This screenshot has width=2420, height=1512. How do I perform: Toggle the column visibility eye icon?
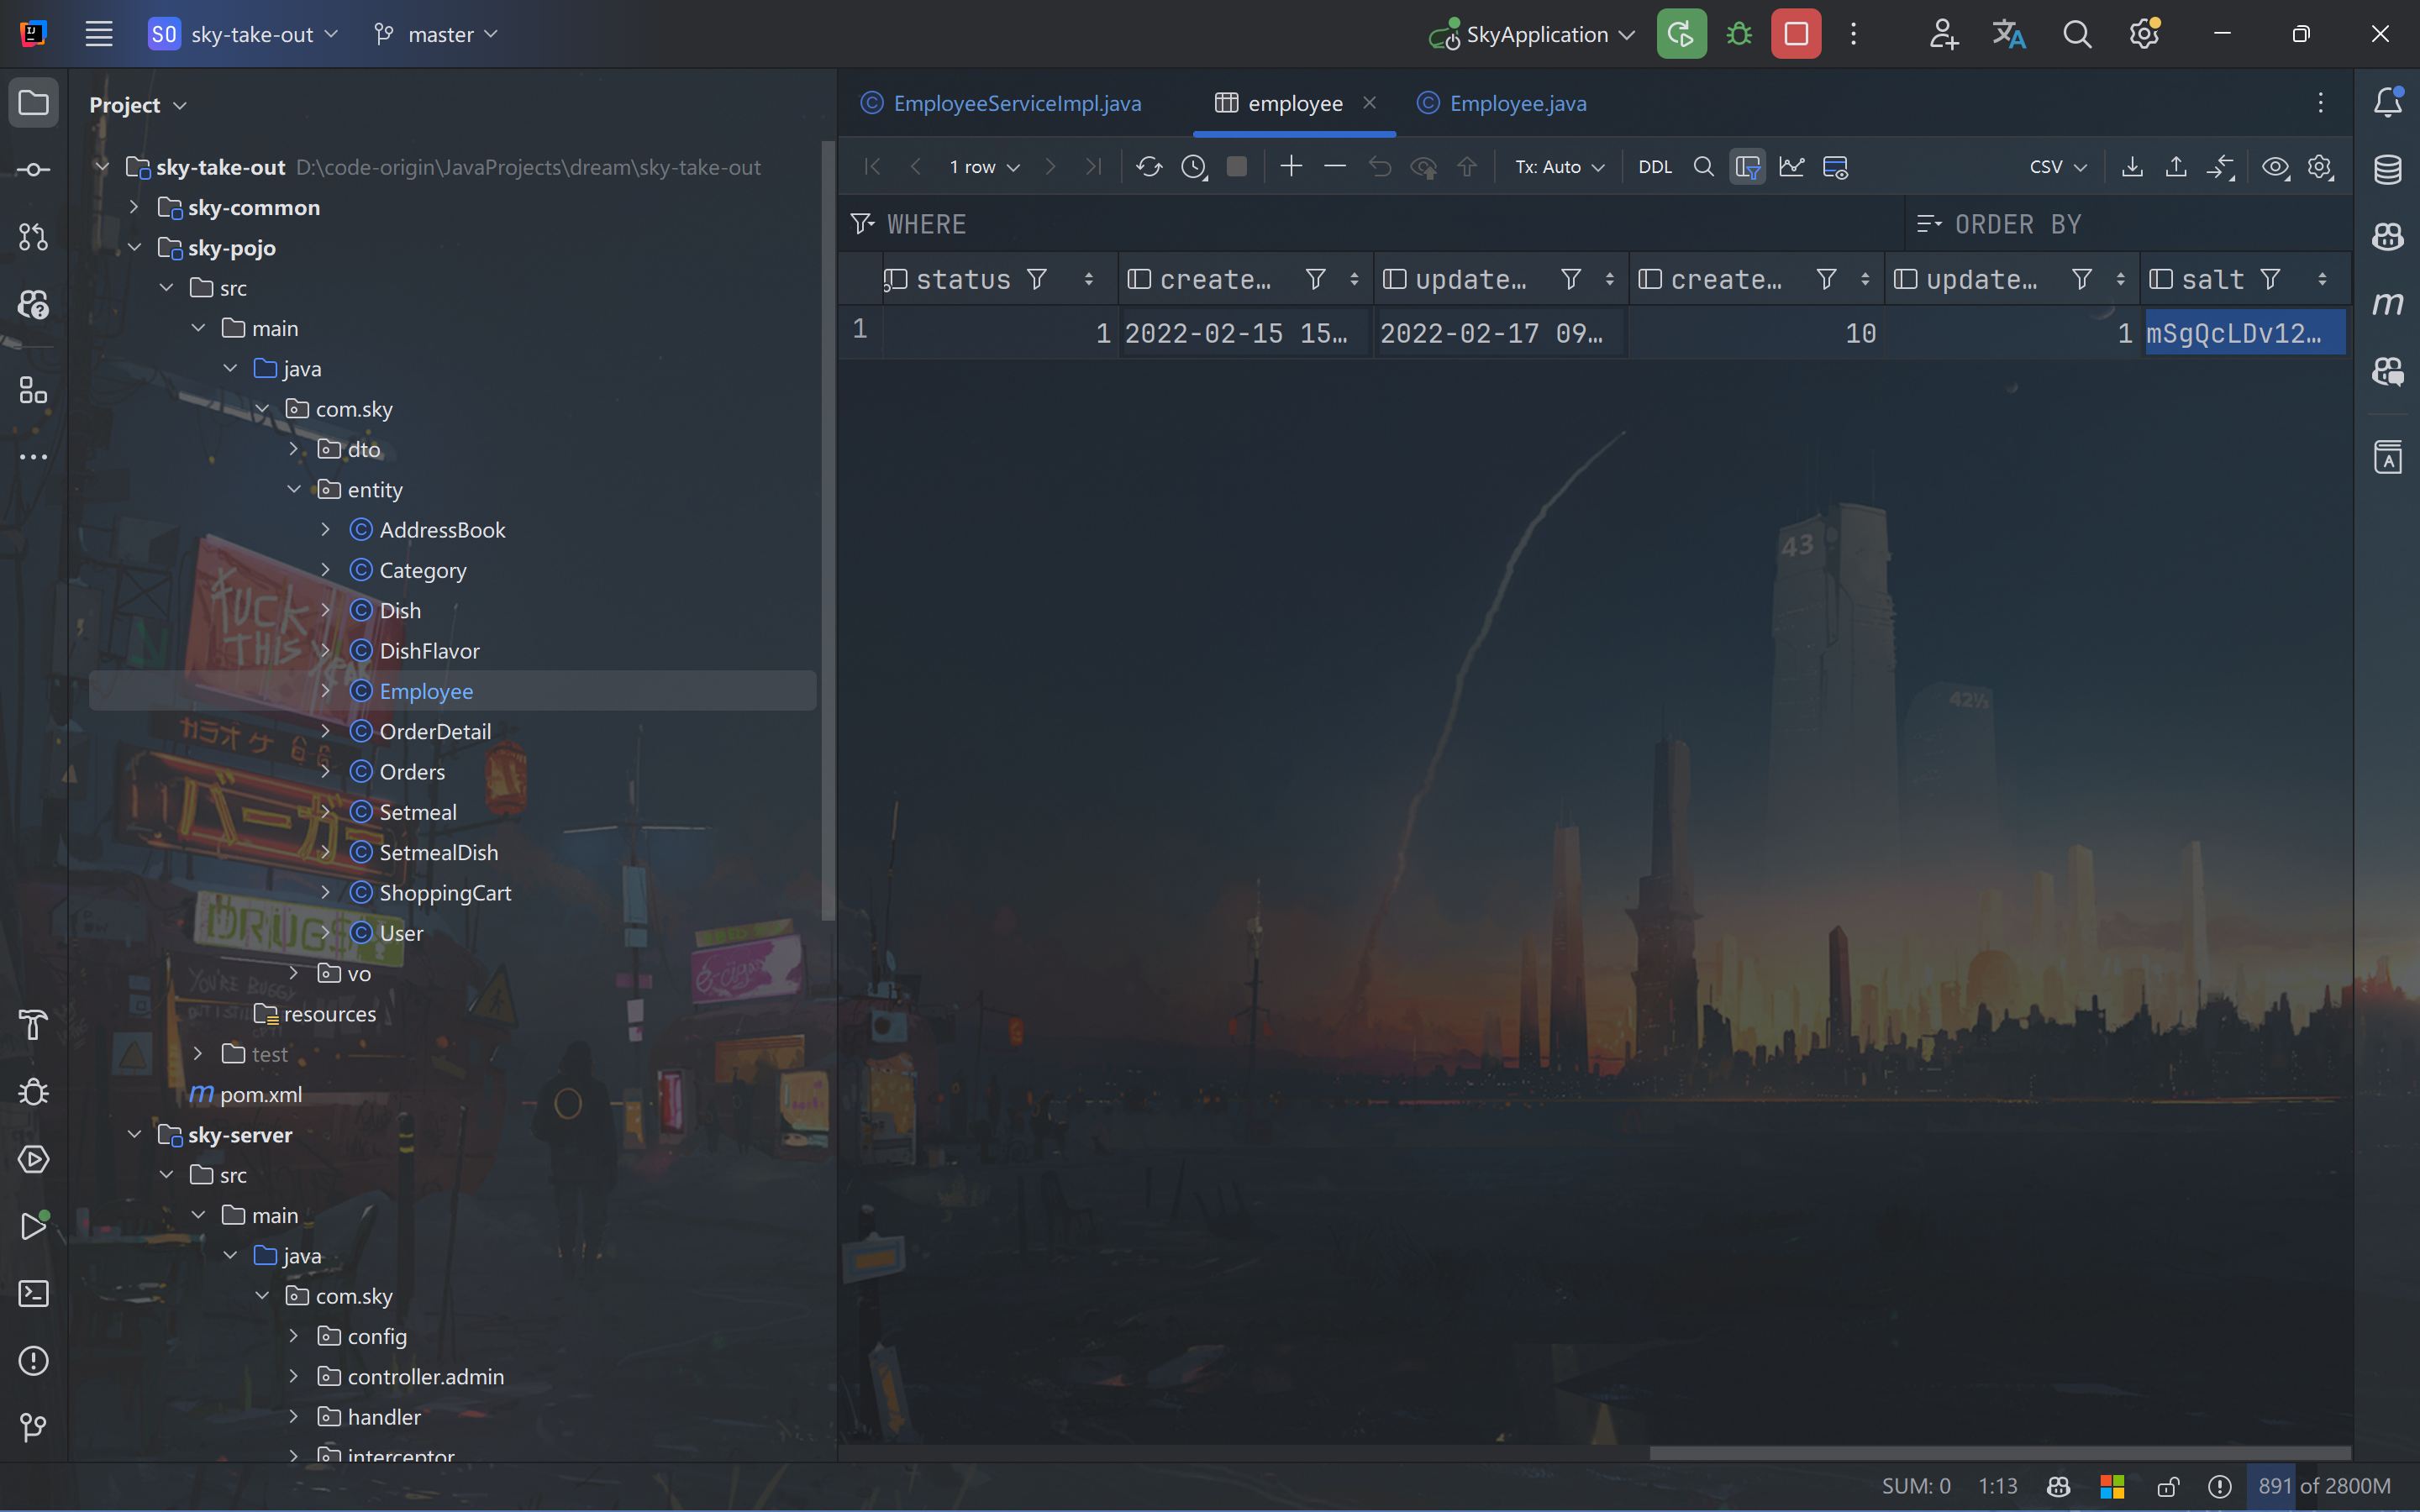tap(2275, 167)
